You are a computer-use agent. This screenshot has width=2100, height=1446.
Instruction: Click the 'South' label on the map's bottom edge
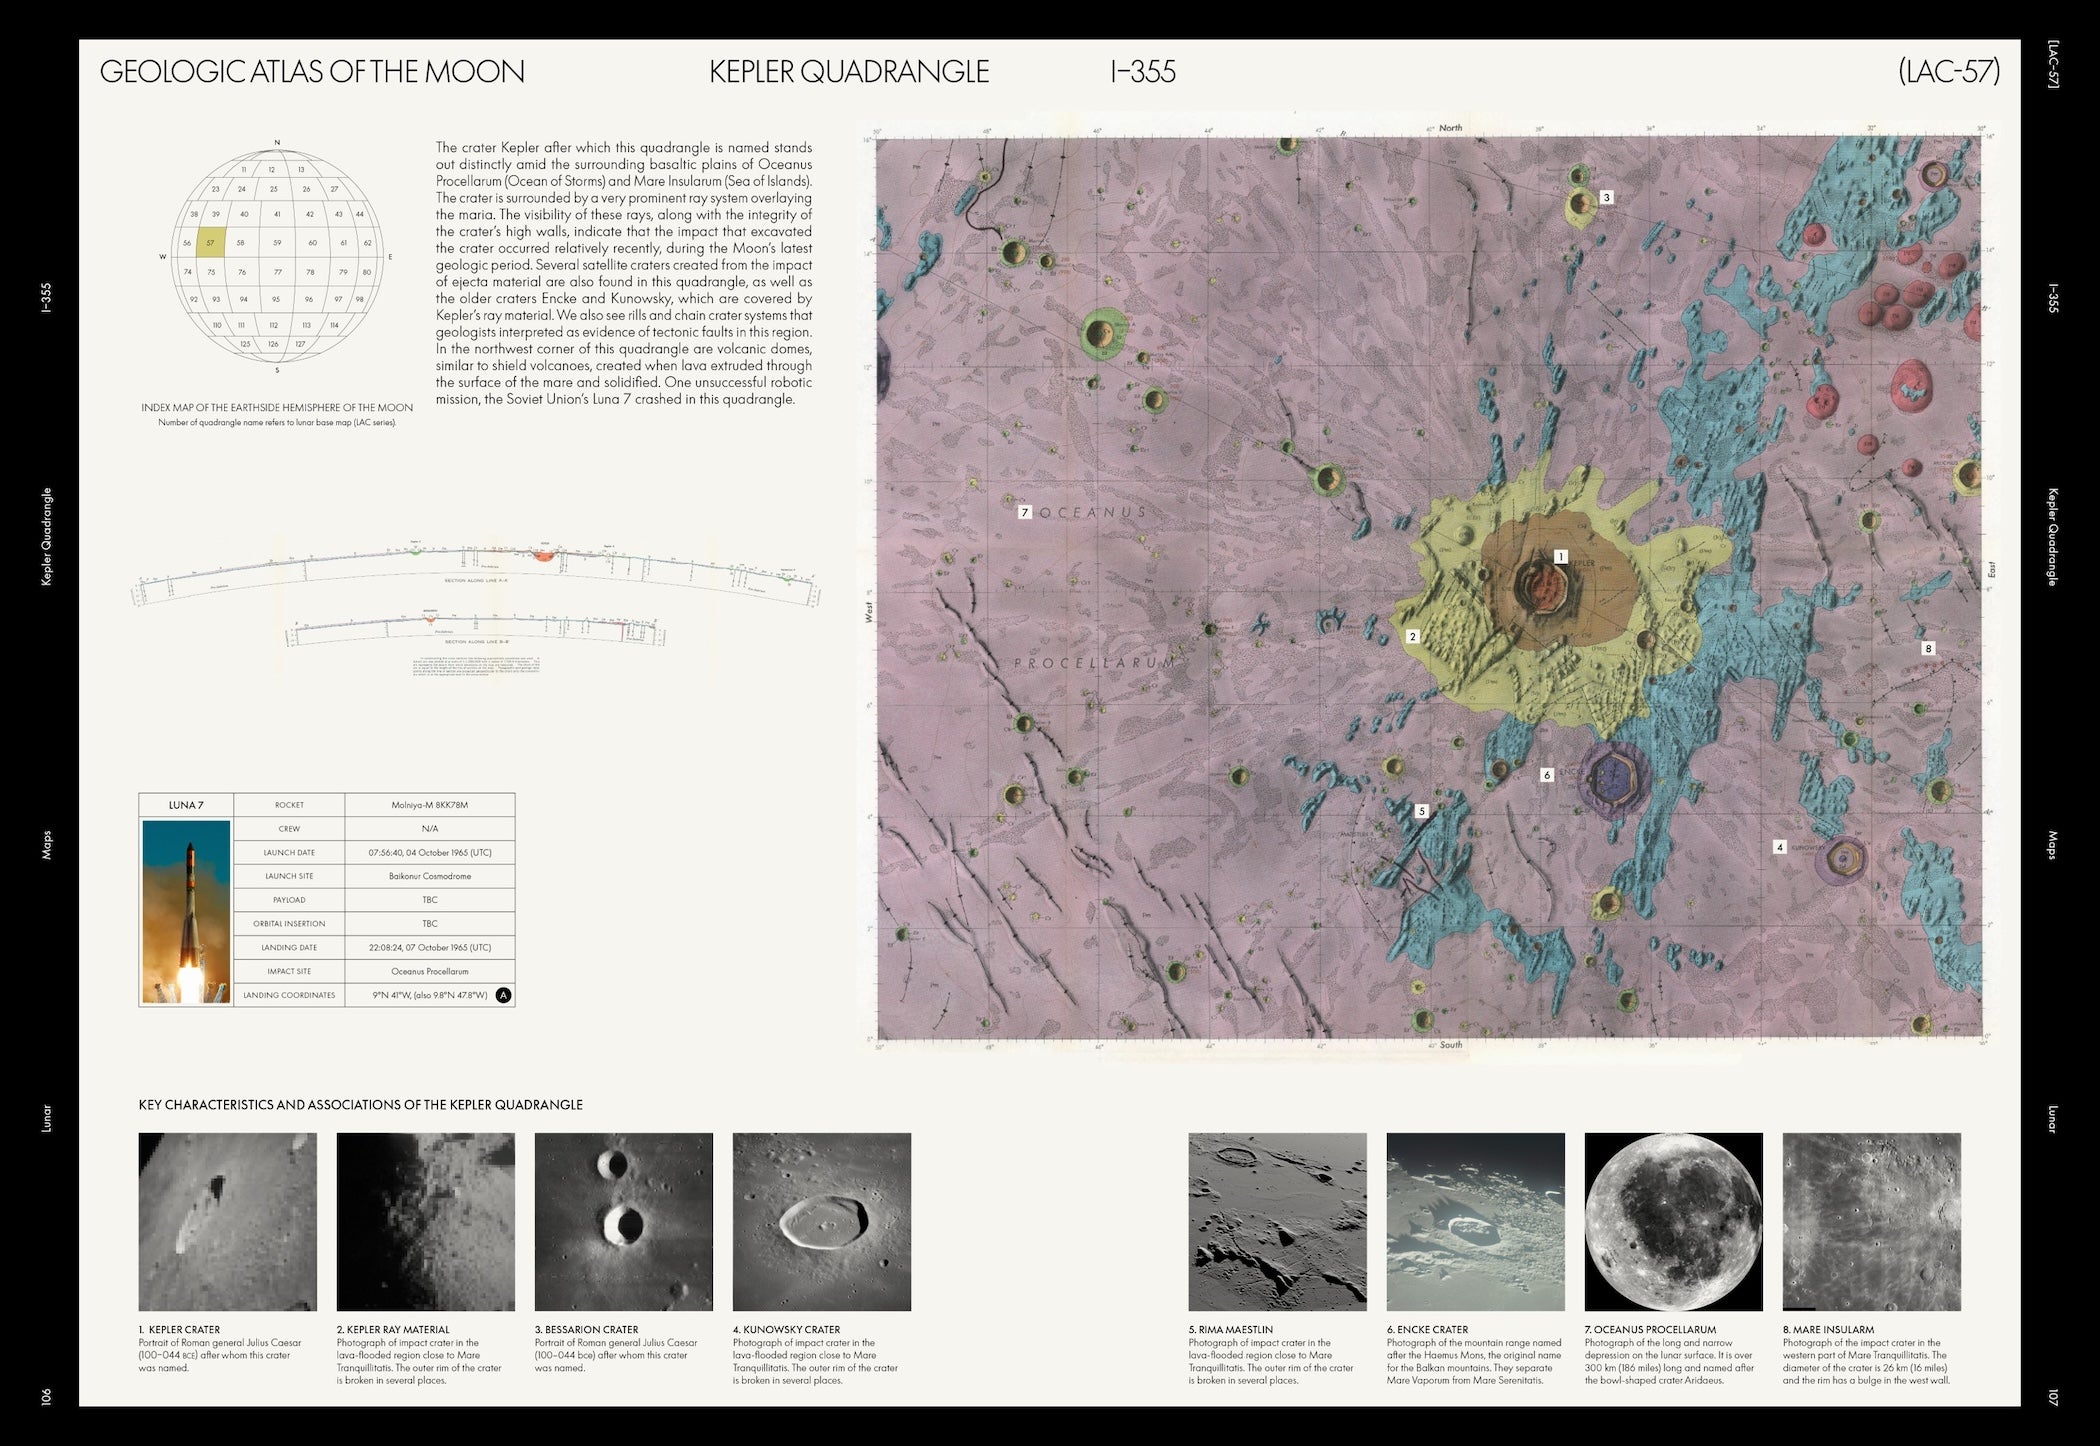click(1451, 1045)
